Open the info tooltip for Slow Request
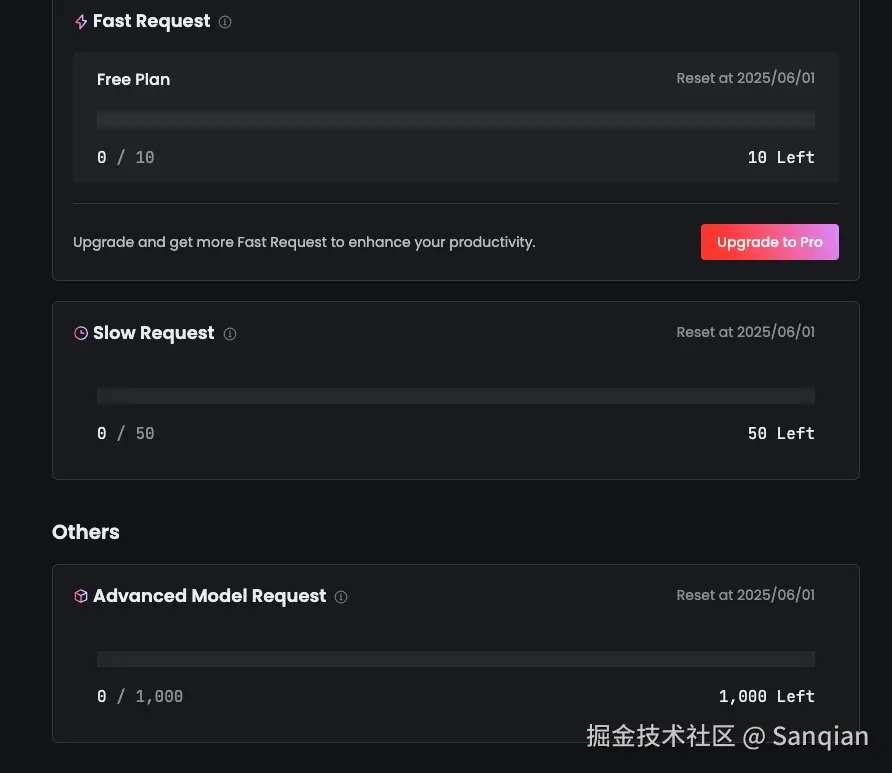The width and height of the screenshot is (892, 773). (230, 334)
